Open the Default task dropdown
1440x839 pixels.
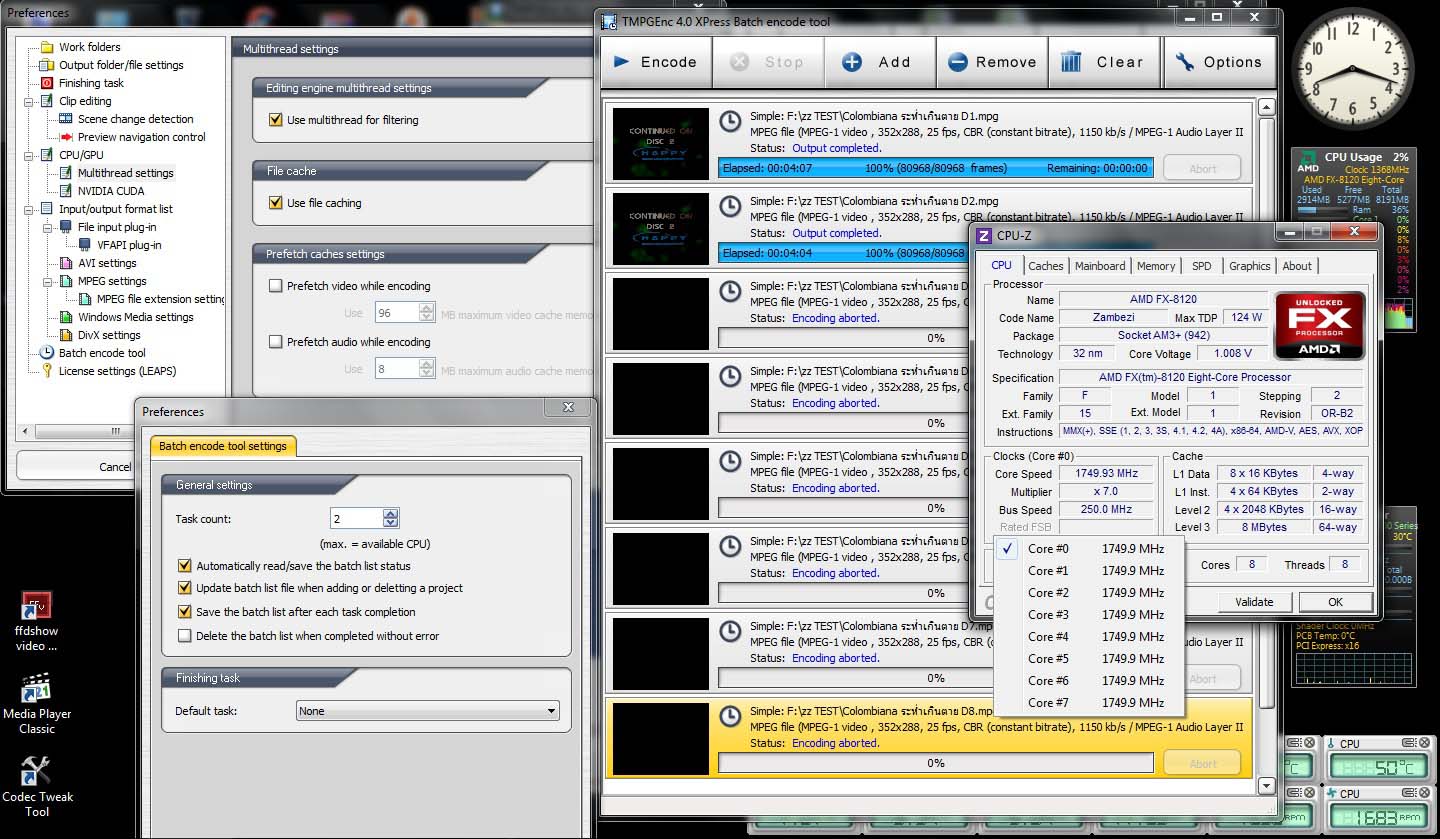click(x=428, y=711)
